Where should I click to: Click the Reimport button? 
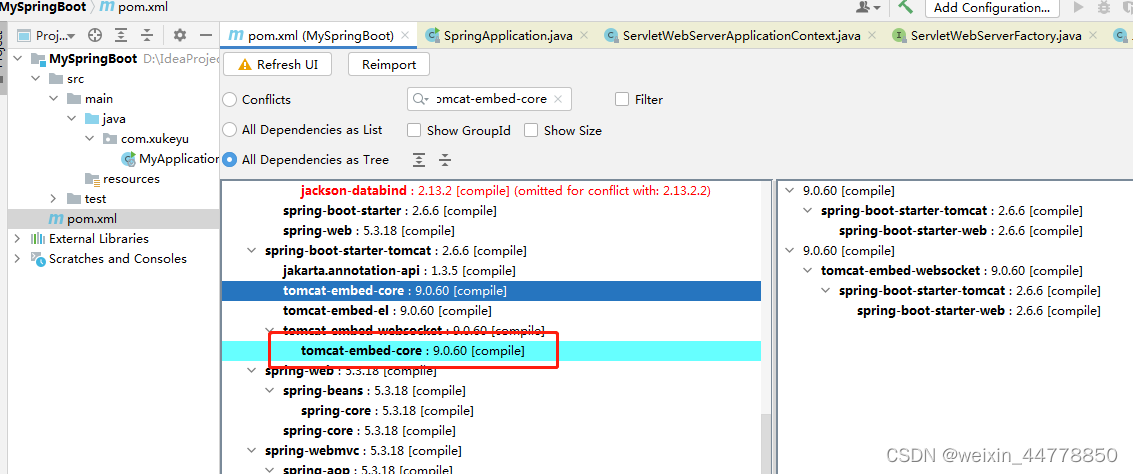[389, 64]
